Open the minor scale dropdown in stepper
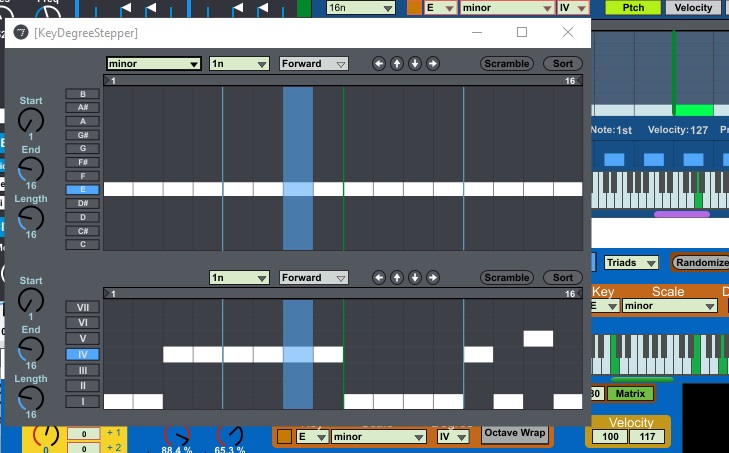The width and height of the screenshot is (729, 453). point(154,64)
